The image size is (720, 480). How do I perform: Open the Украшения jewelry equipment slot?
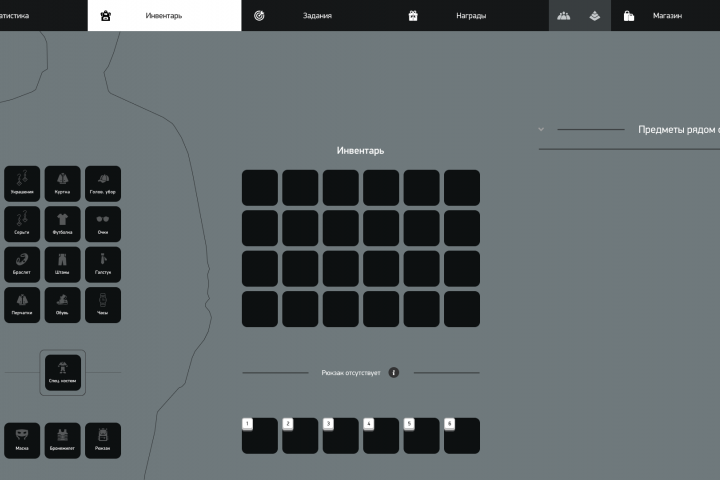(22, 184)
